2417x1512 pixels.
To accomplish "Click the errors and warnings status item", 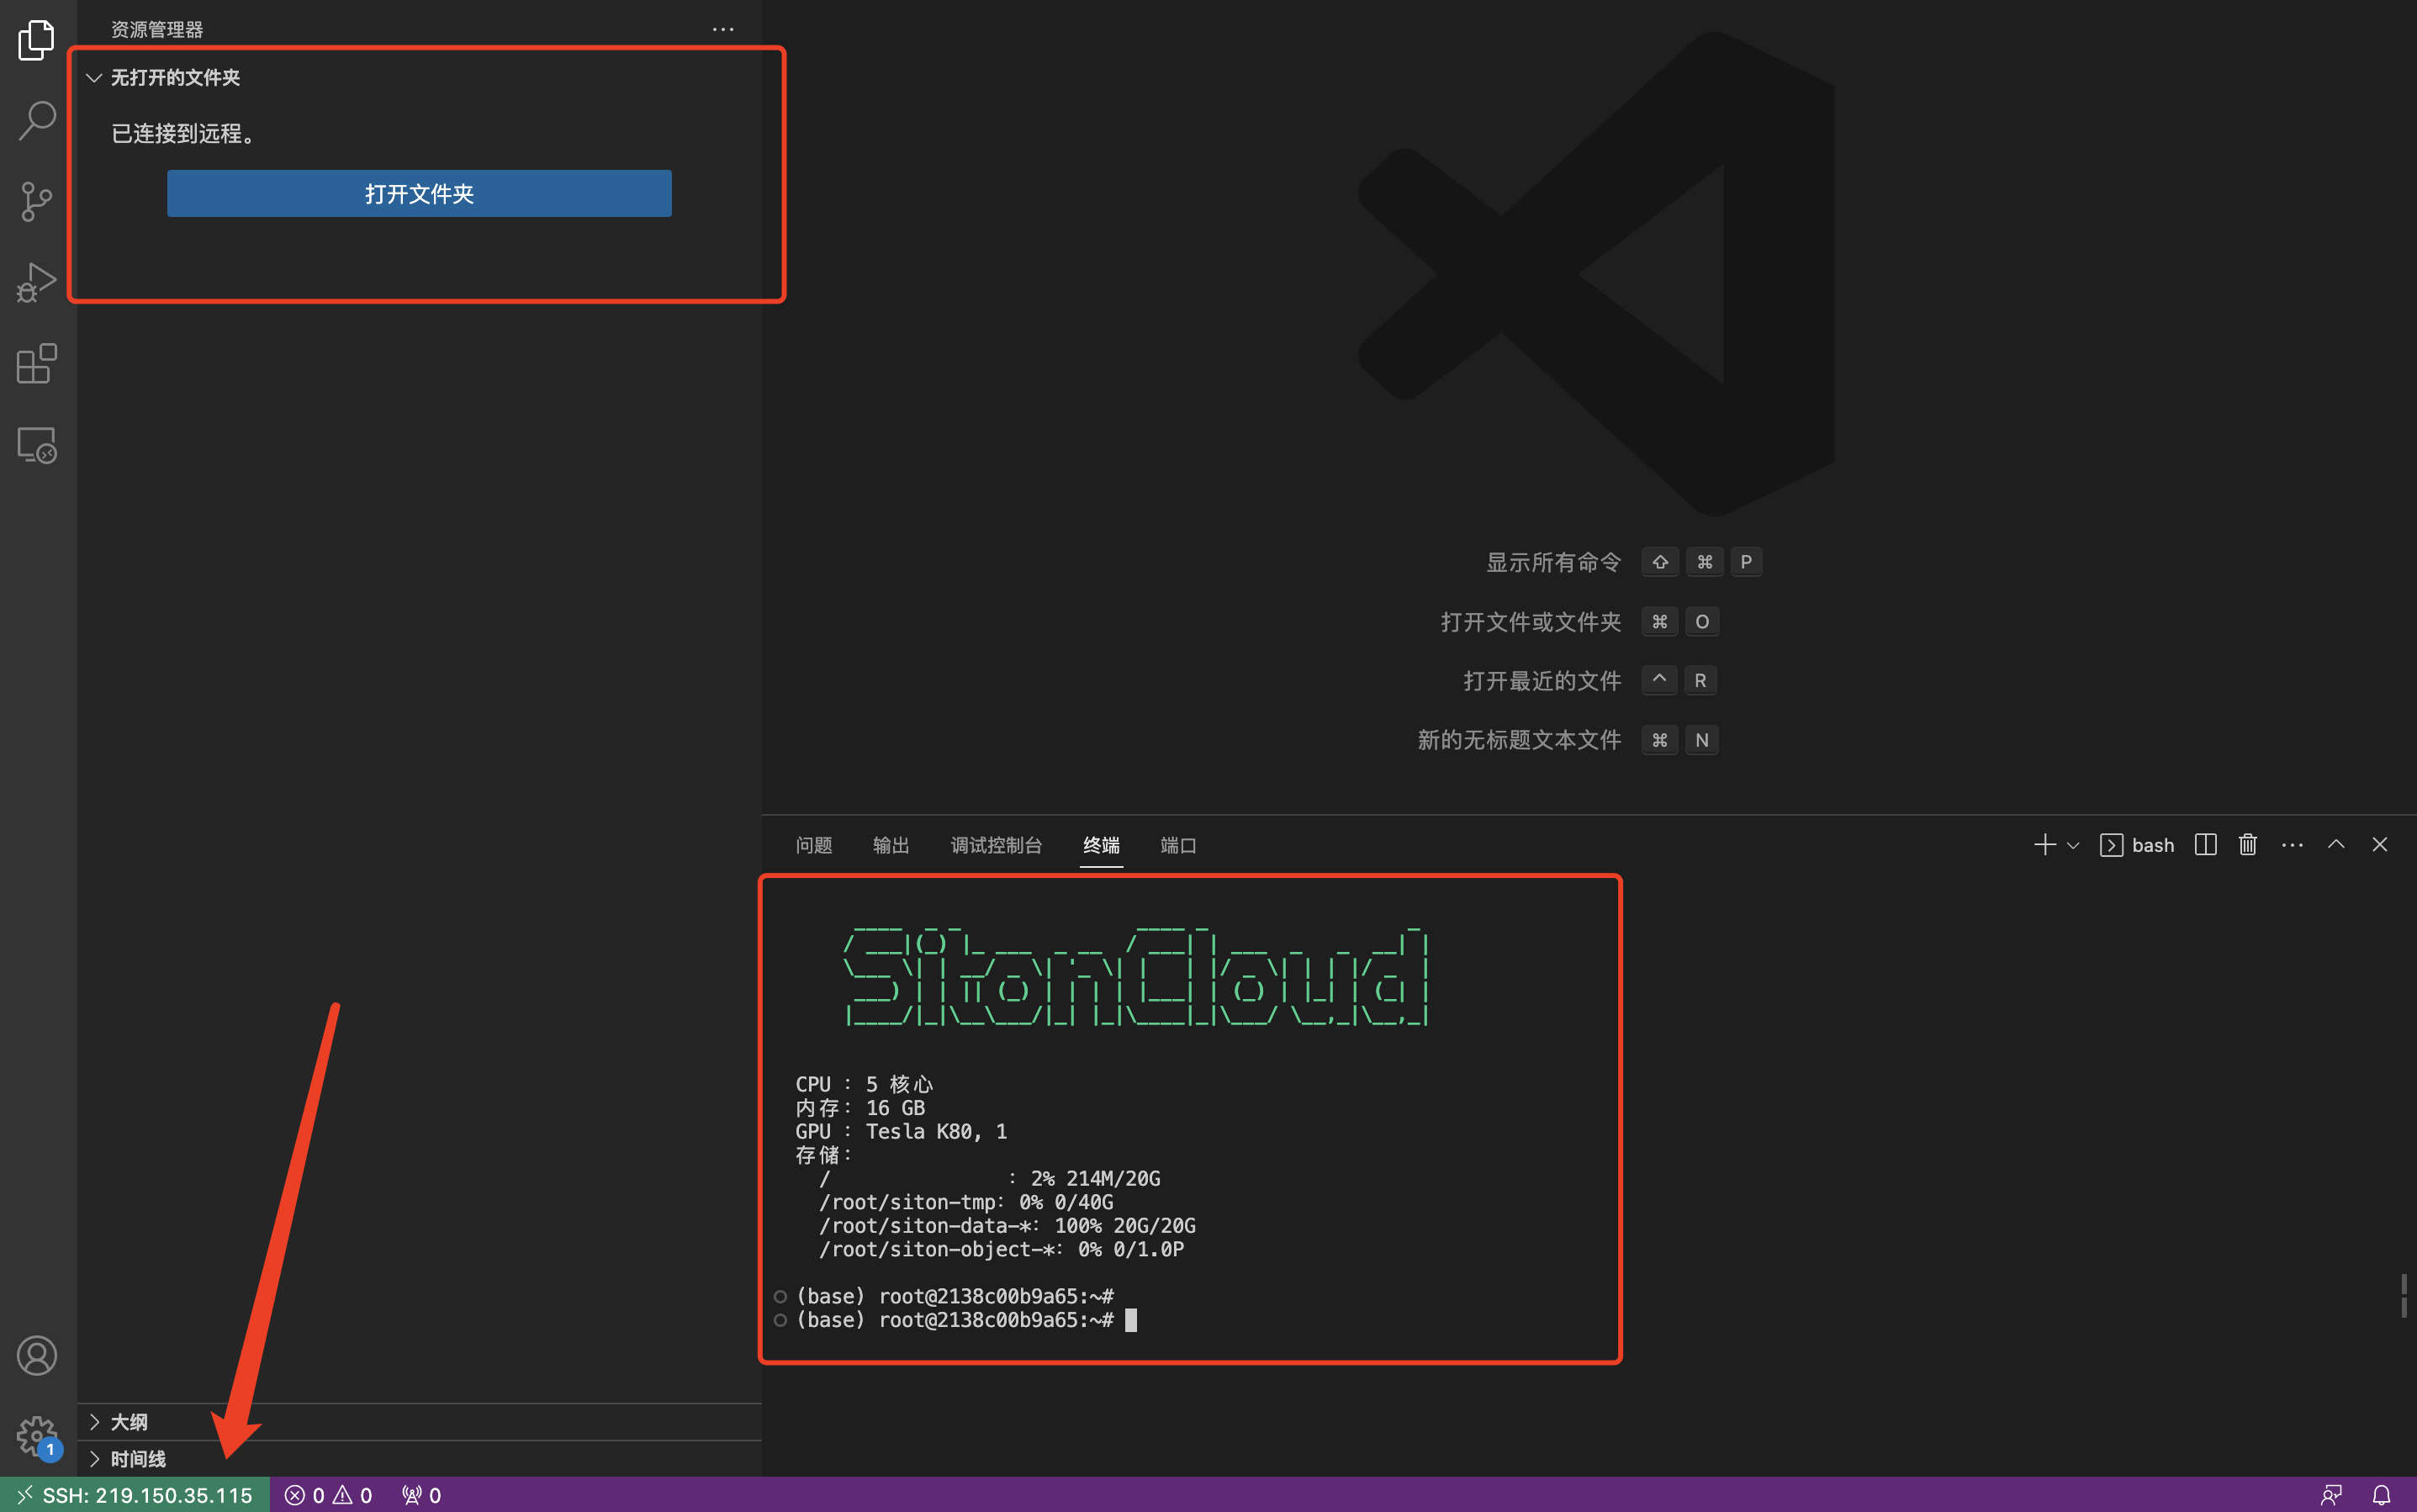I will coord(329,1495).
